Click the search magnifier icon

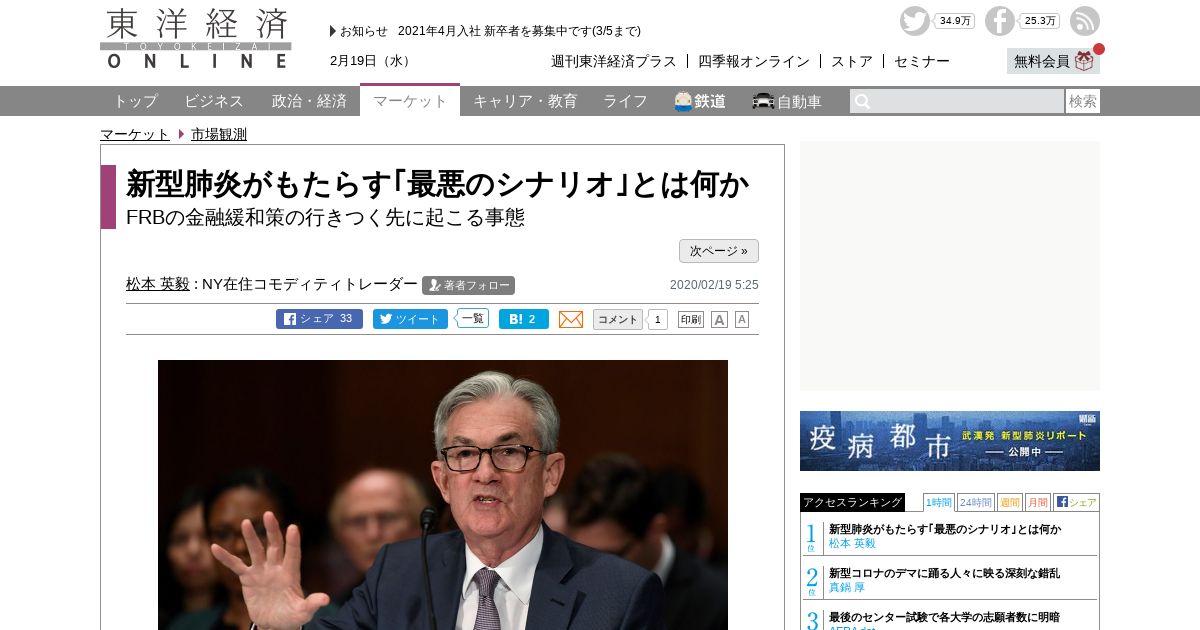click(x=862, y=101)
